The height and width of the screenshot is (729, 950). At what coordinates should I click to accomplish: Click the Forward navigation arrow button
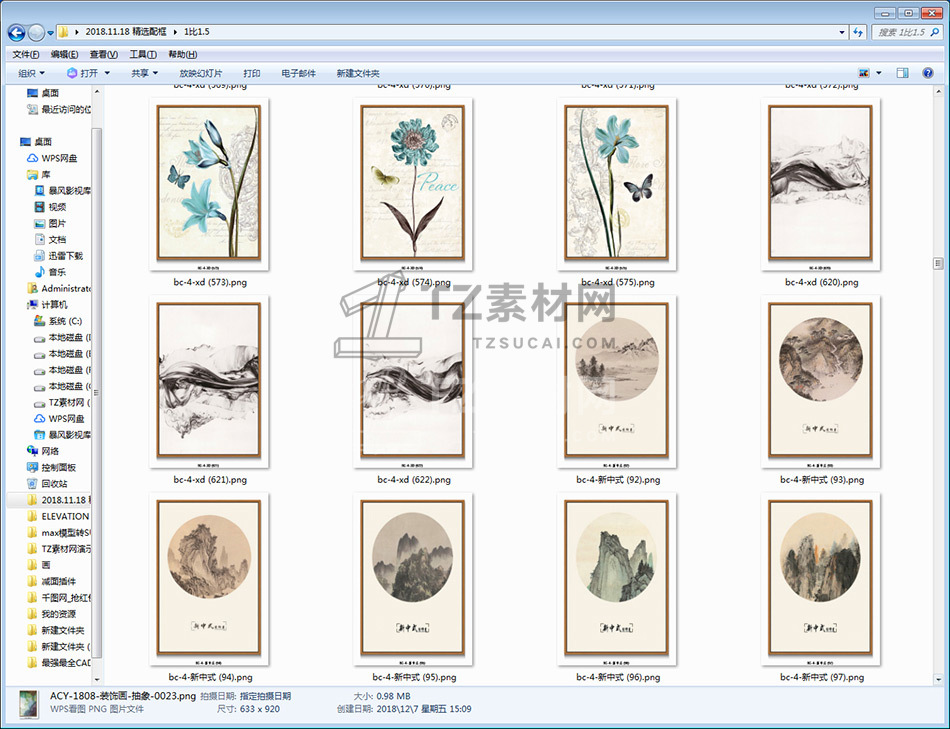click(x=36, y=32)
